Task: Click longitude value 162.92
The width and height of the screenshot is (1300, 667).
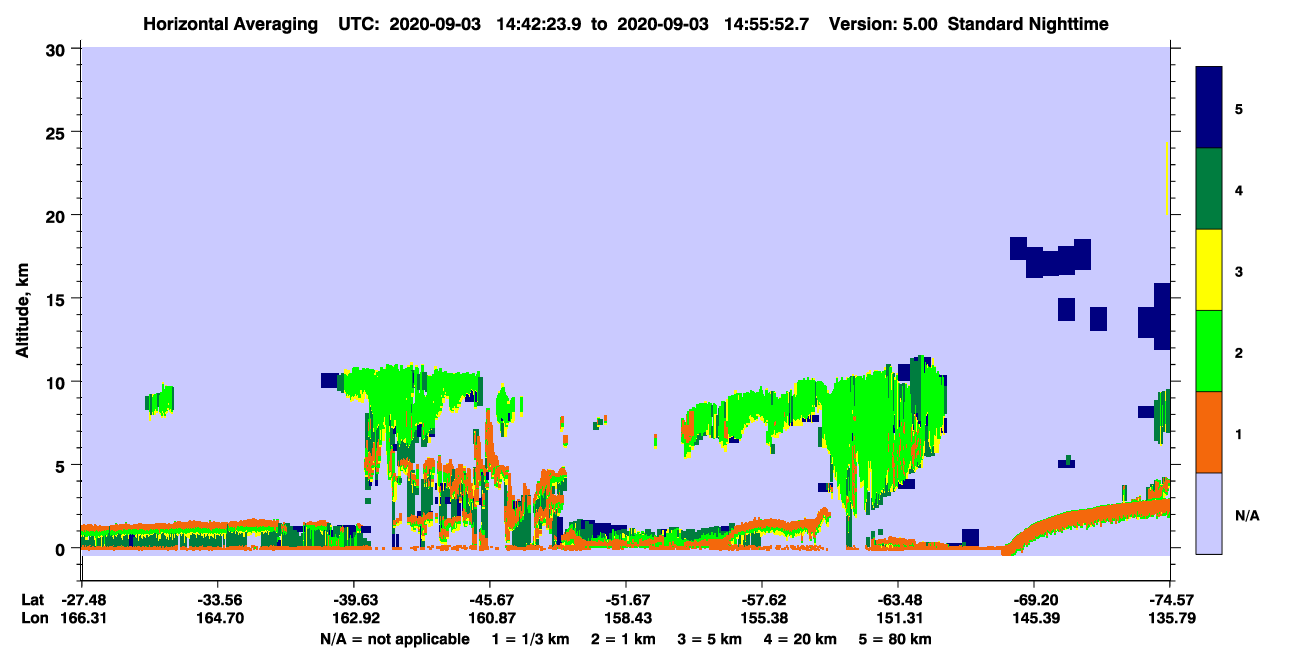Action: point(354,619)
